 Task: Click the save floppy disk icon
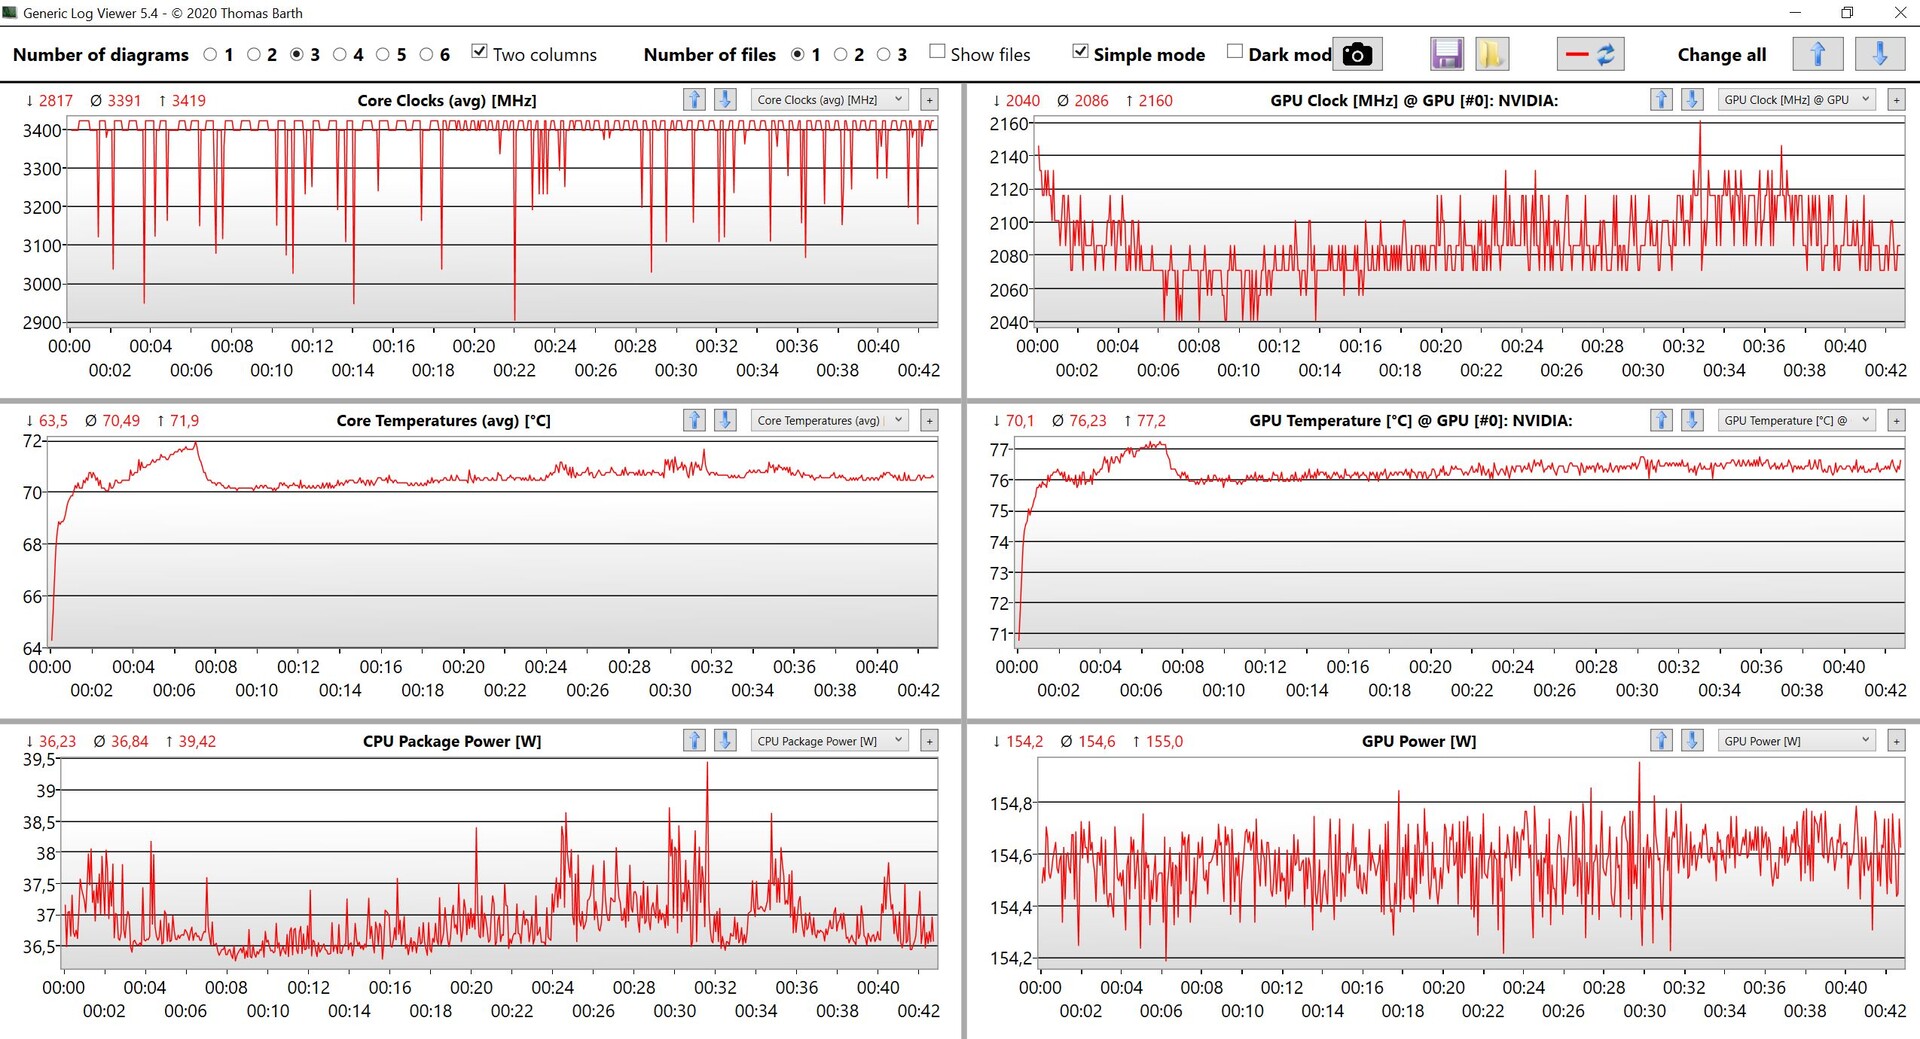(x=1446, y=54)
